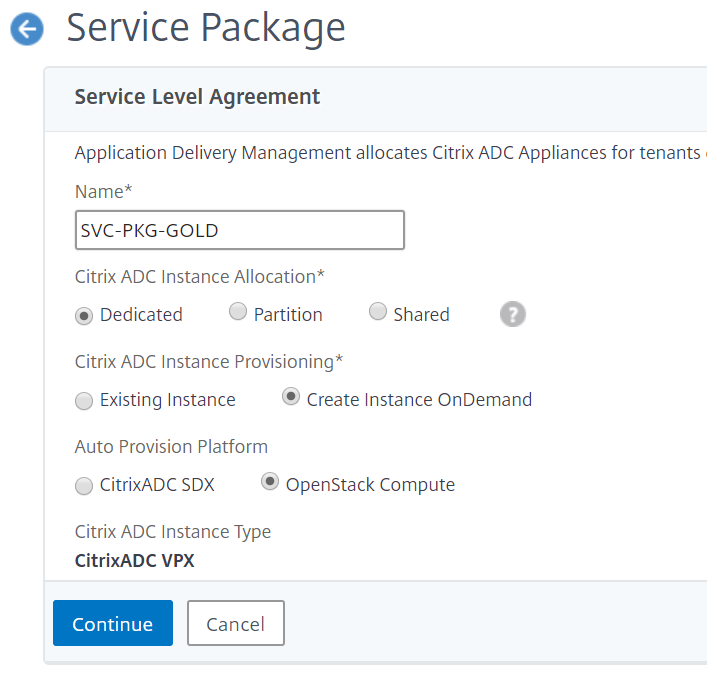Image resolution: width=707 pixels, height=674 pixels.
Task: Cancel the service package form
Action: 236,623
